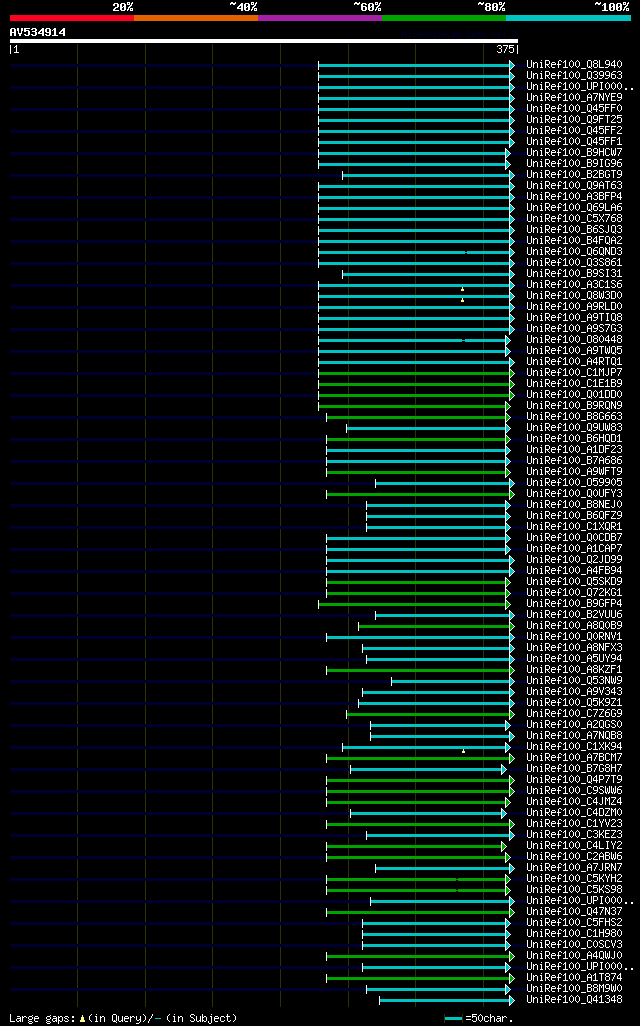Select the UniRef100_C3KEZ3 label
This screenshot has width=640, height=1026.
(x=575, y=835)
